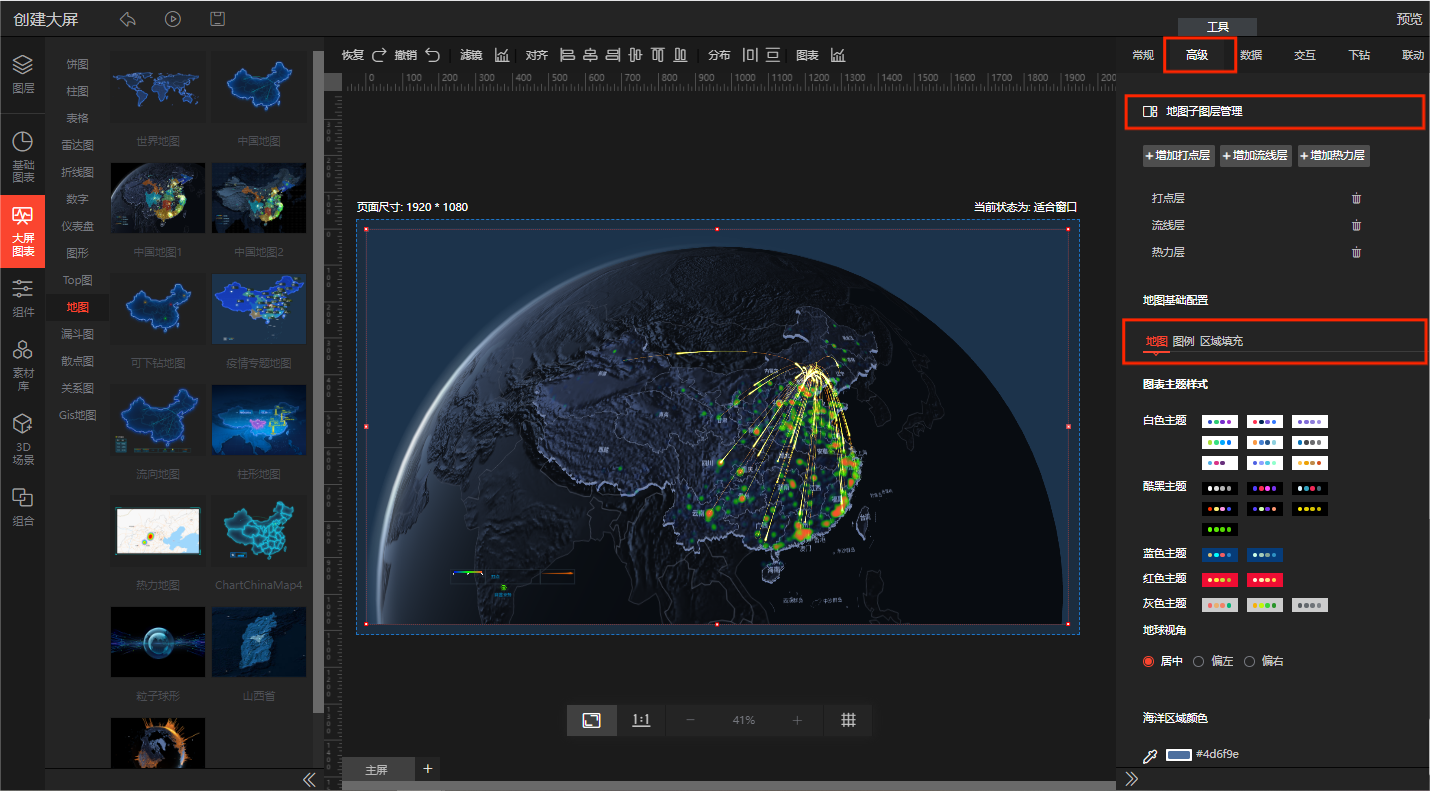
Task: Pick the 热力地图 thumbnail
Action: point(158,532)
